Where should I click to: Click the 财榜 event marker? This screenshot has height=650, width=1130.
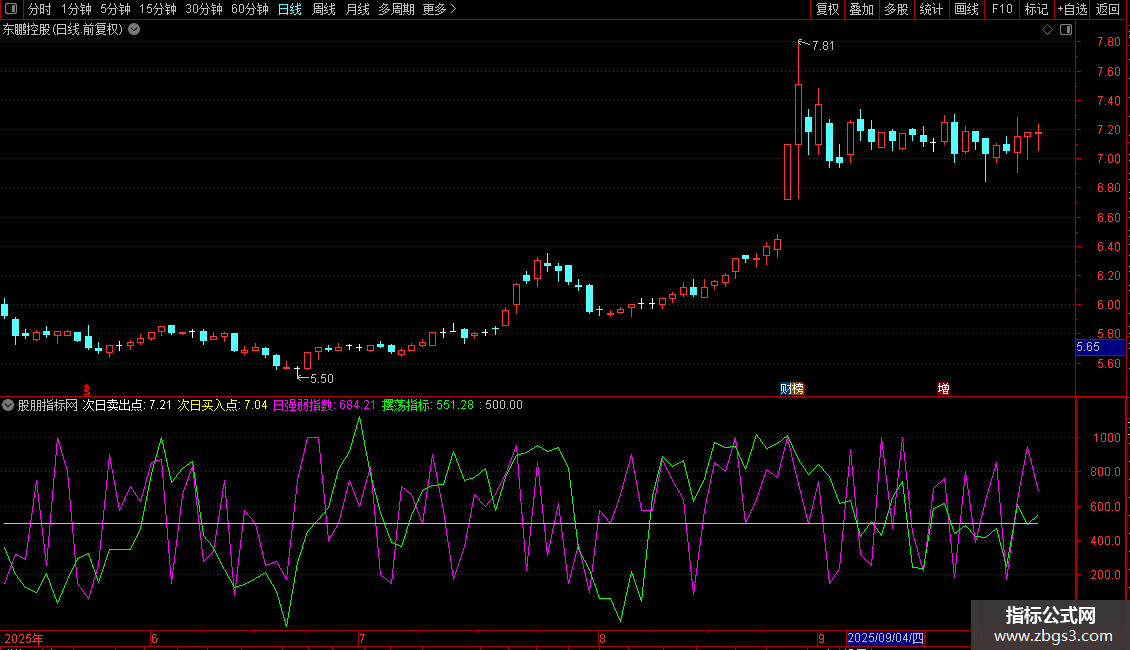click(x=792, y=388)
